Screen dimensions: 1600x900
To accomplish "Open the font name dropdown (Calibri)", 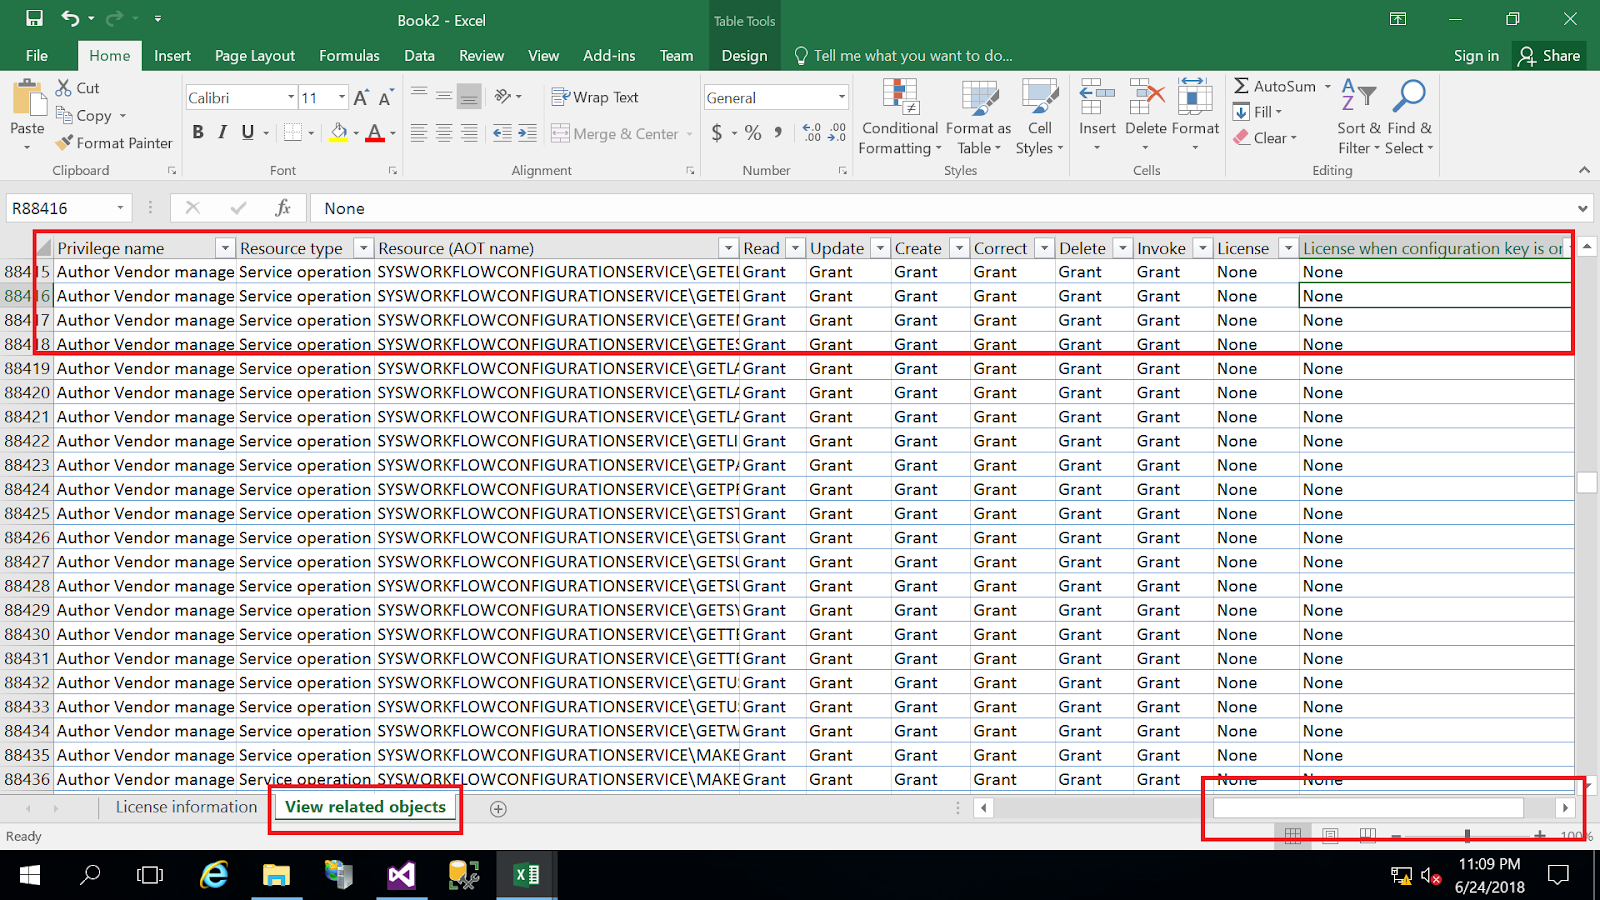I will click(291, 97).
